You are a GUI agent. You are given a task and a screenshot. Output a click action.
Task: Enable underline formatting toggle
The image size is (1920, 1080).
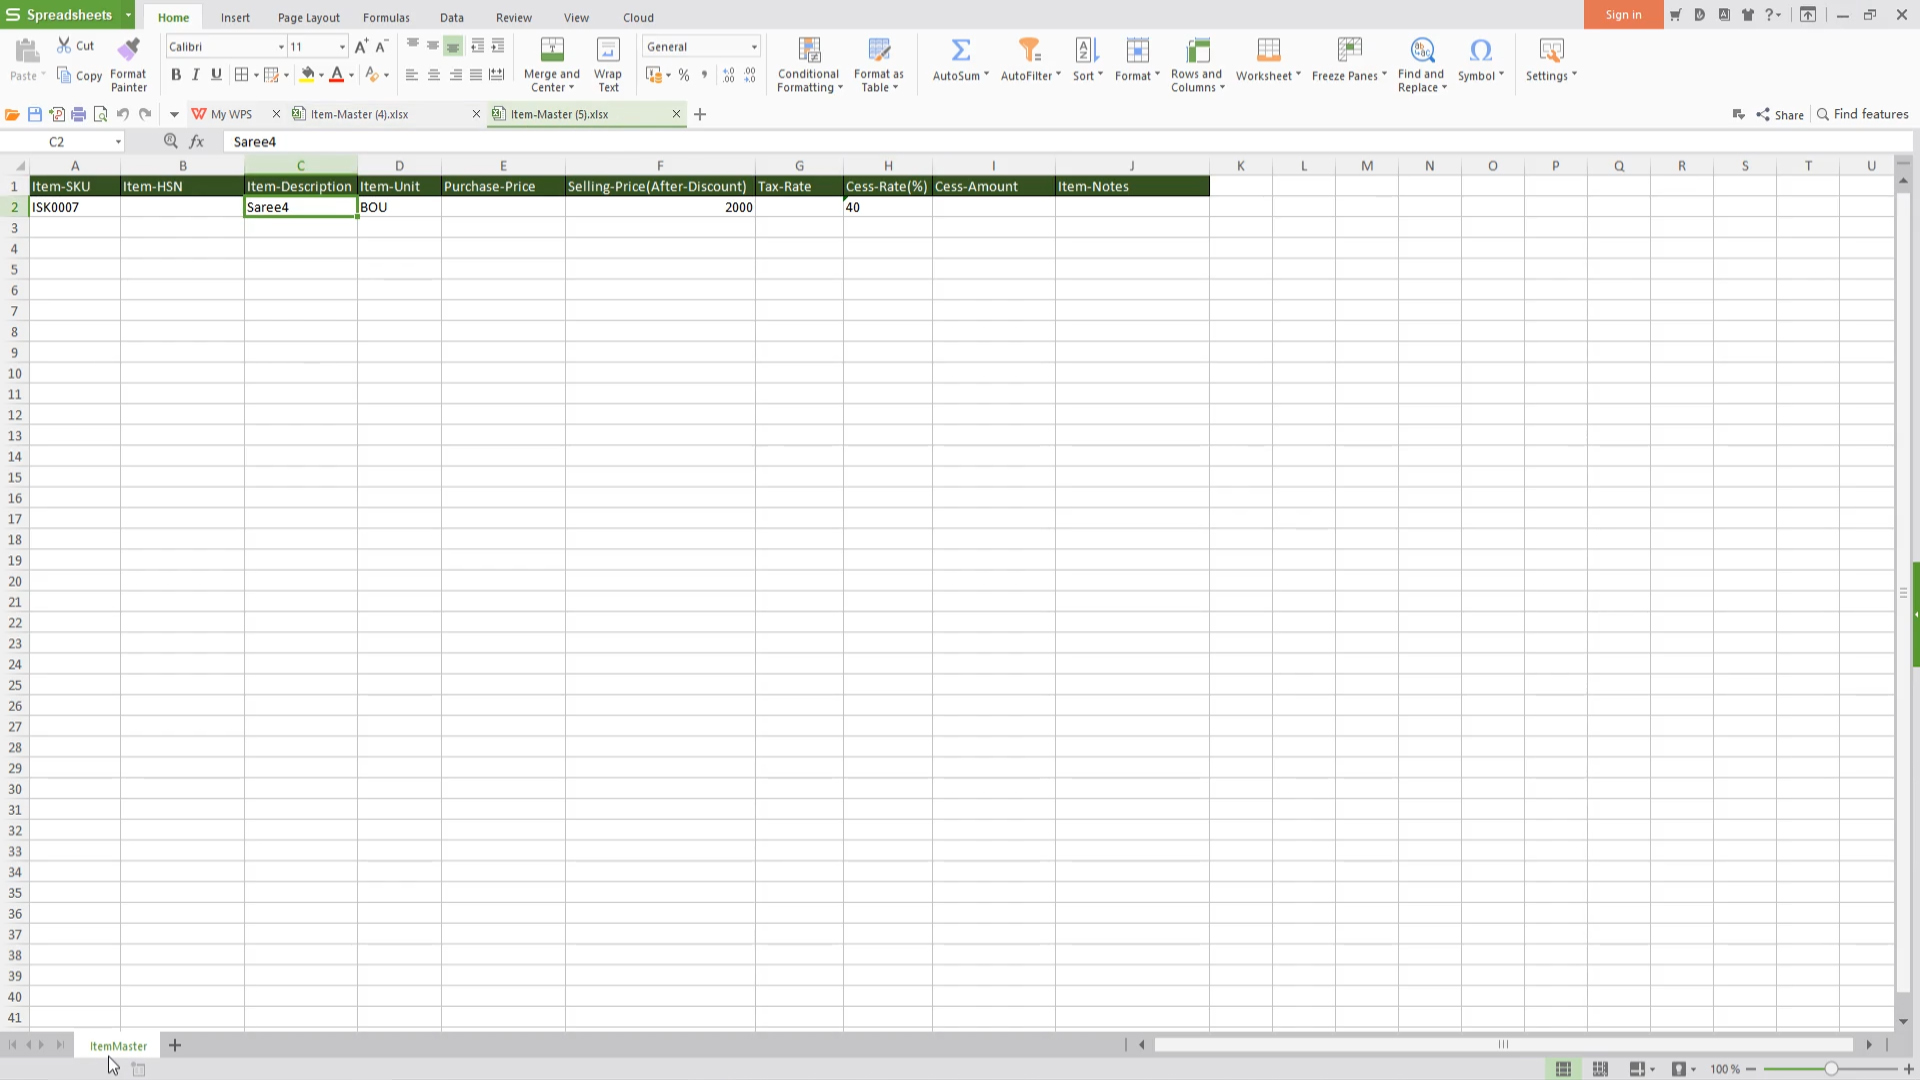tap(215, 75)
